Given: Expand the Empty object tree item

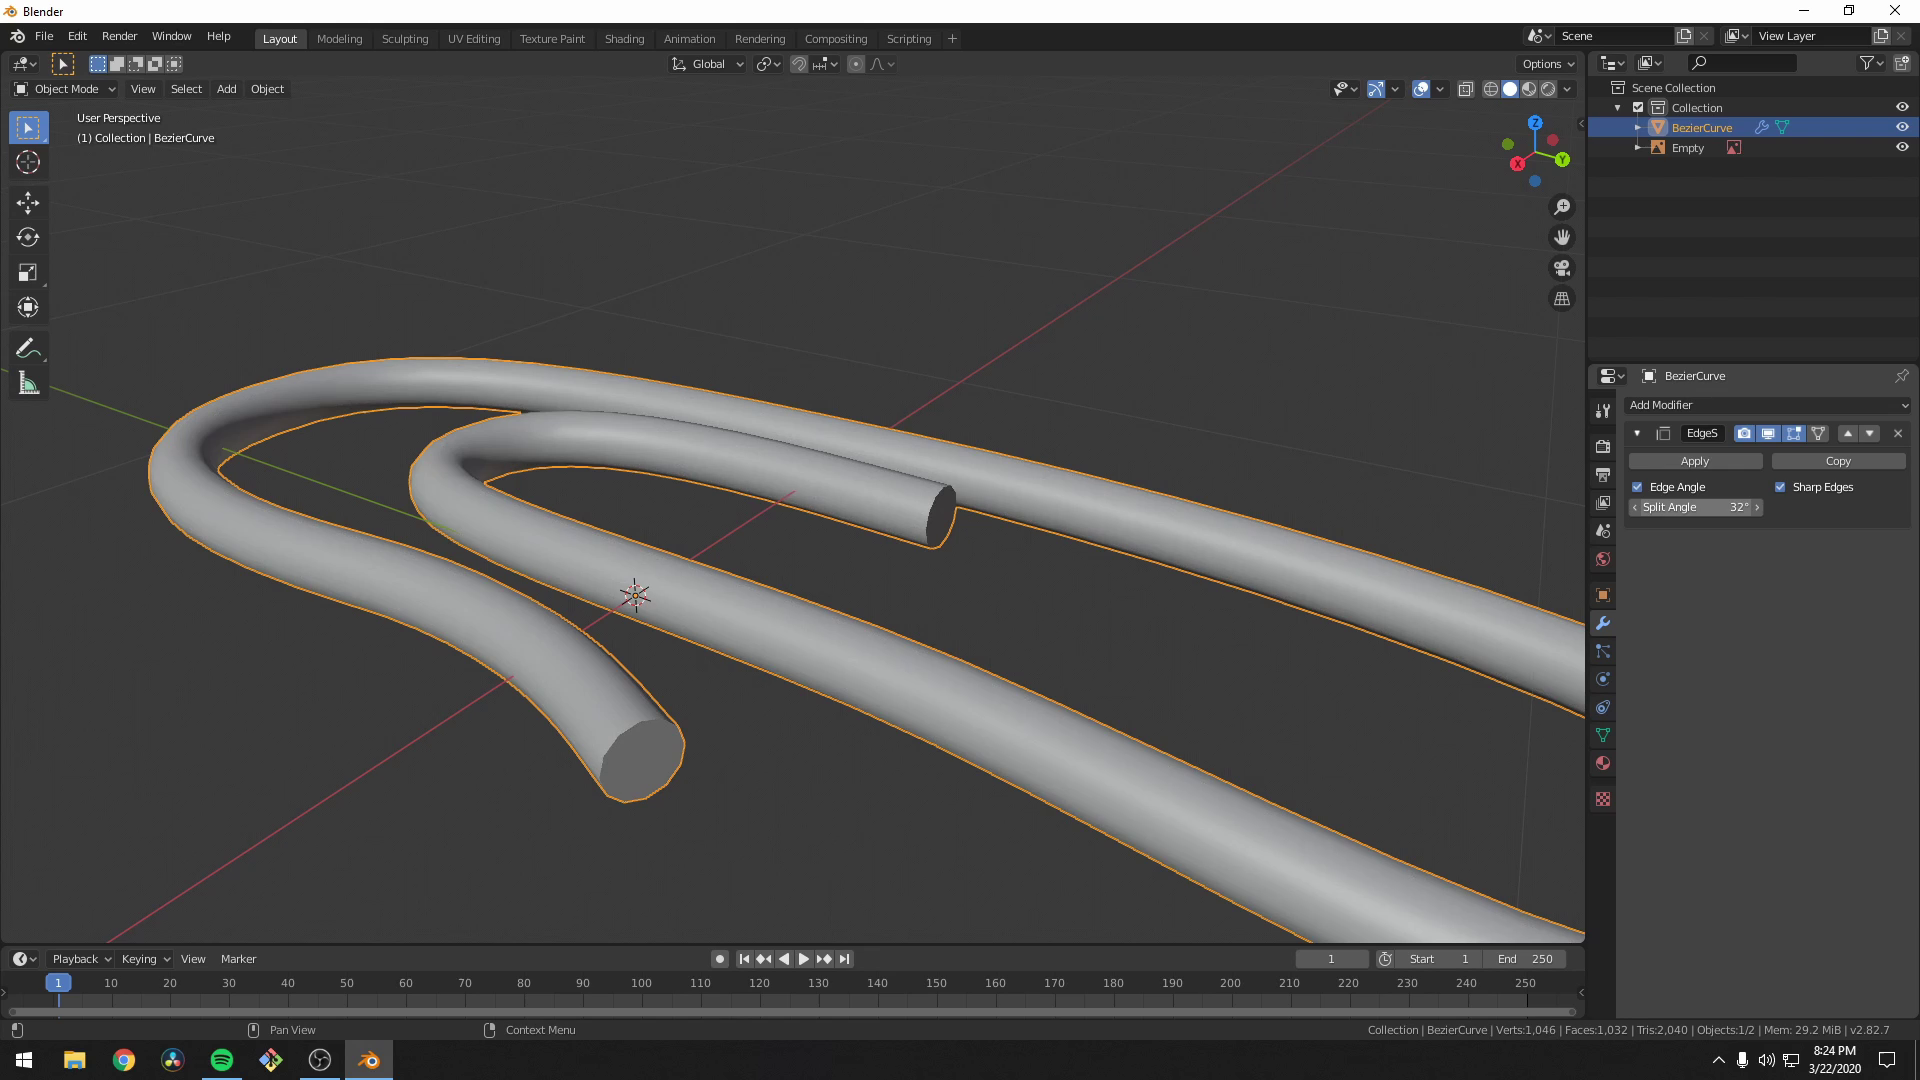Looking at the screenshot, I should pyautogui.click(x=1638, y=148).
